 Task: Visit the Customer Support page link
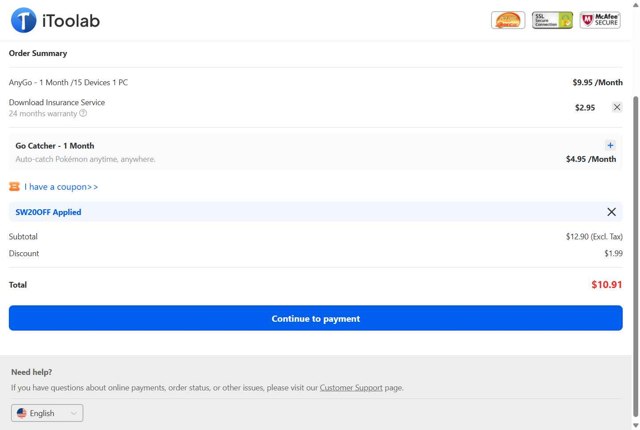click(x=351, y=388)
